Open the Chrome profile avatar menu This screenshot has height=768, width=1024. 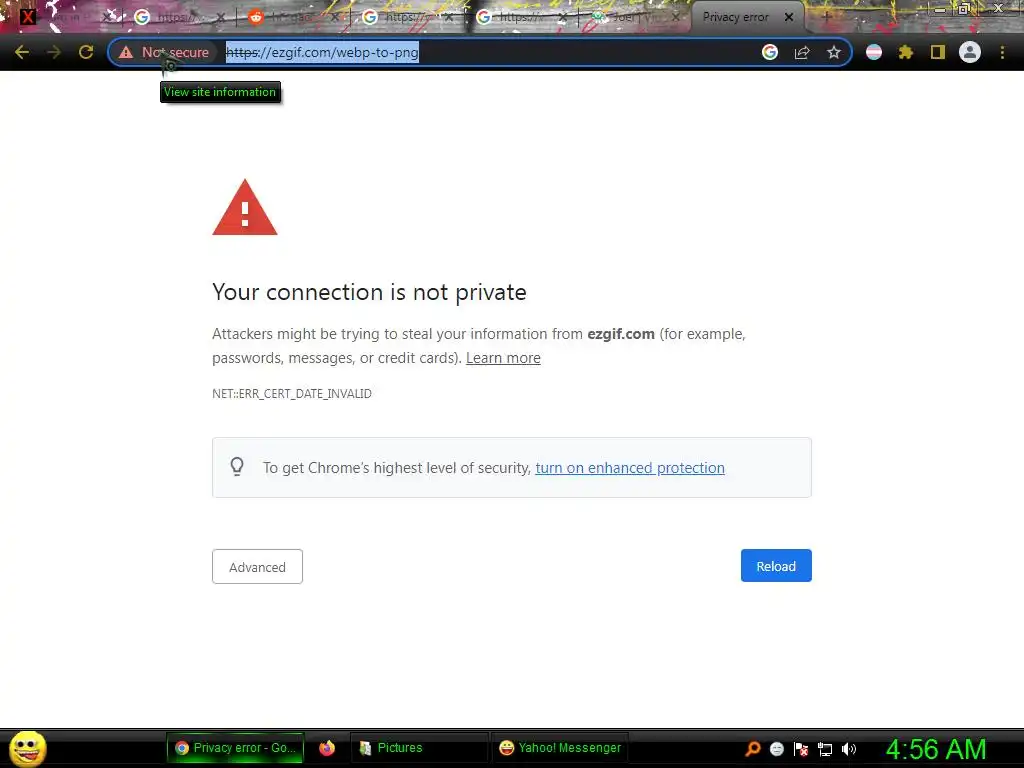coord(970,52)
